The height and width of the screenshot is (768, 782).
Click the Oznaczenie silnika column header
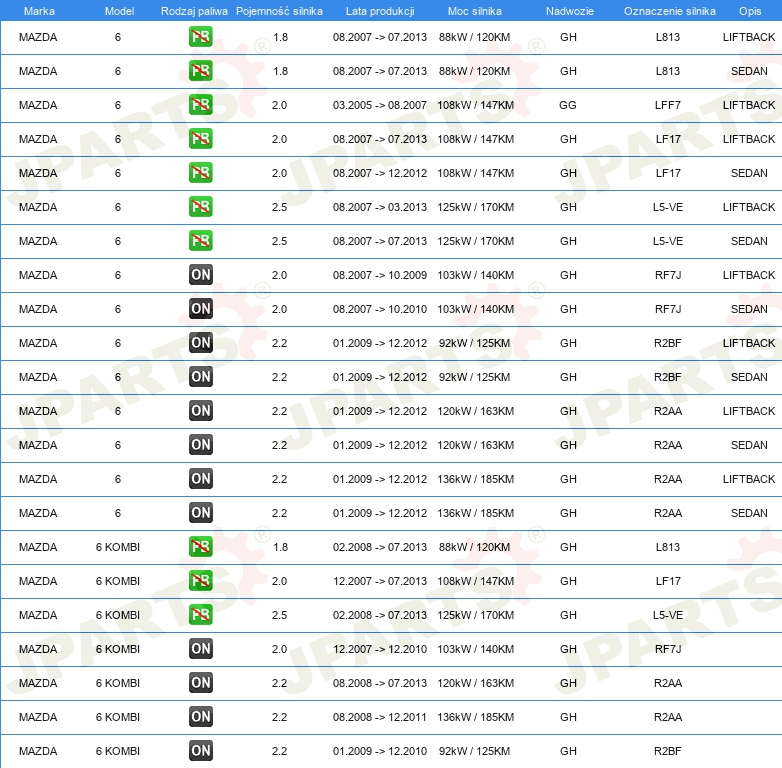(x=669, y=11)
